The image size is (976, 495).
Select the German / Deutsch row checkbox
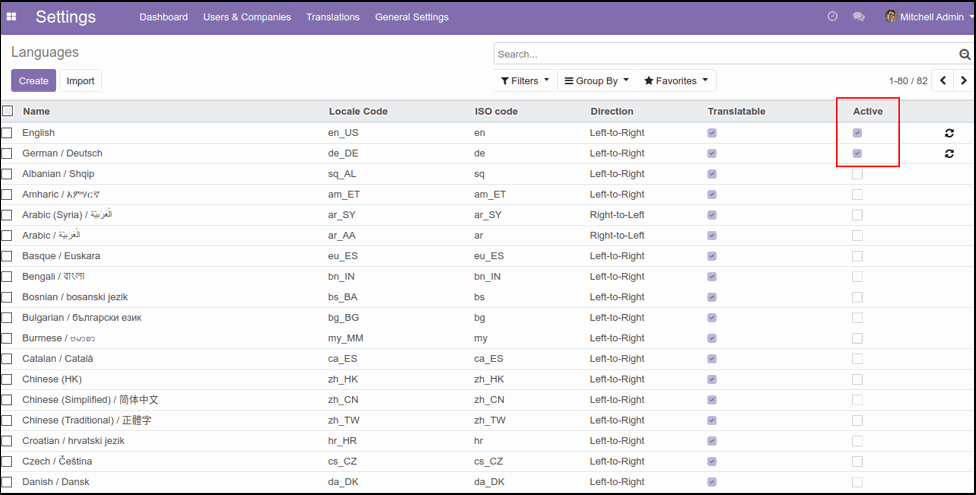pyautogui.click(x=7, y=153)
